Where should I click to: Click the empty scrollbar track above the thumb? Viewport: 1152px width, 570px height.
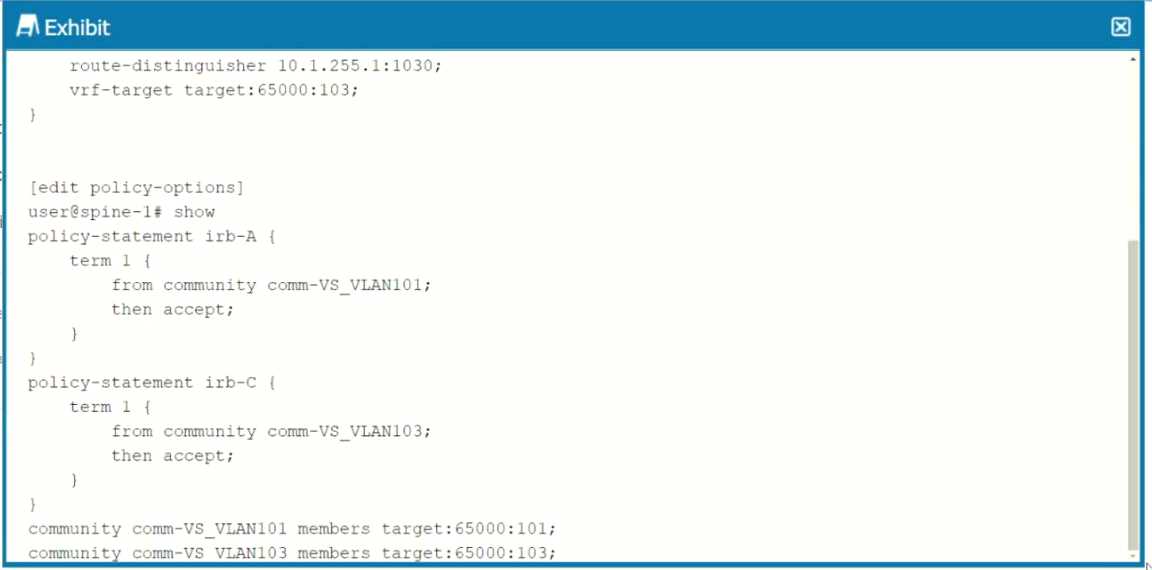click(1134, 151)
